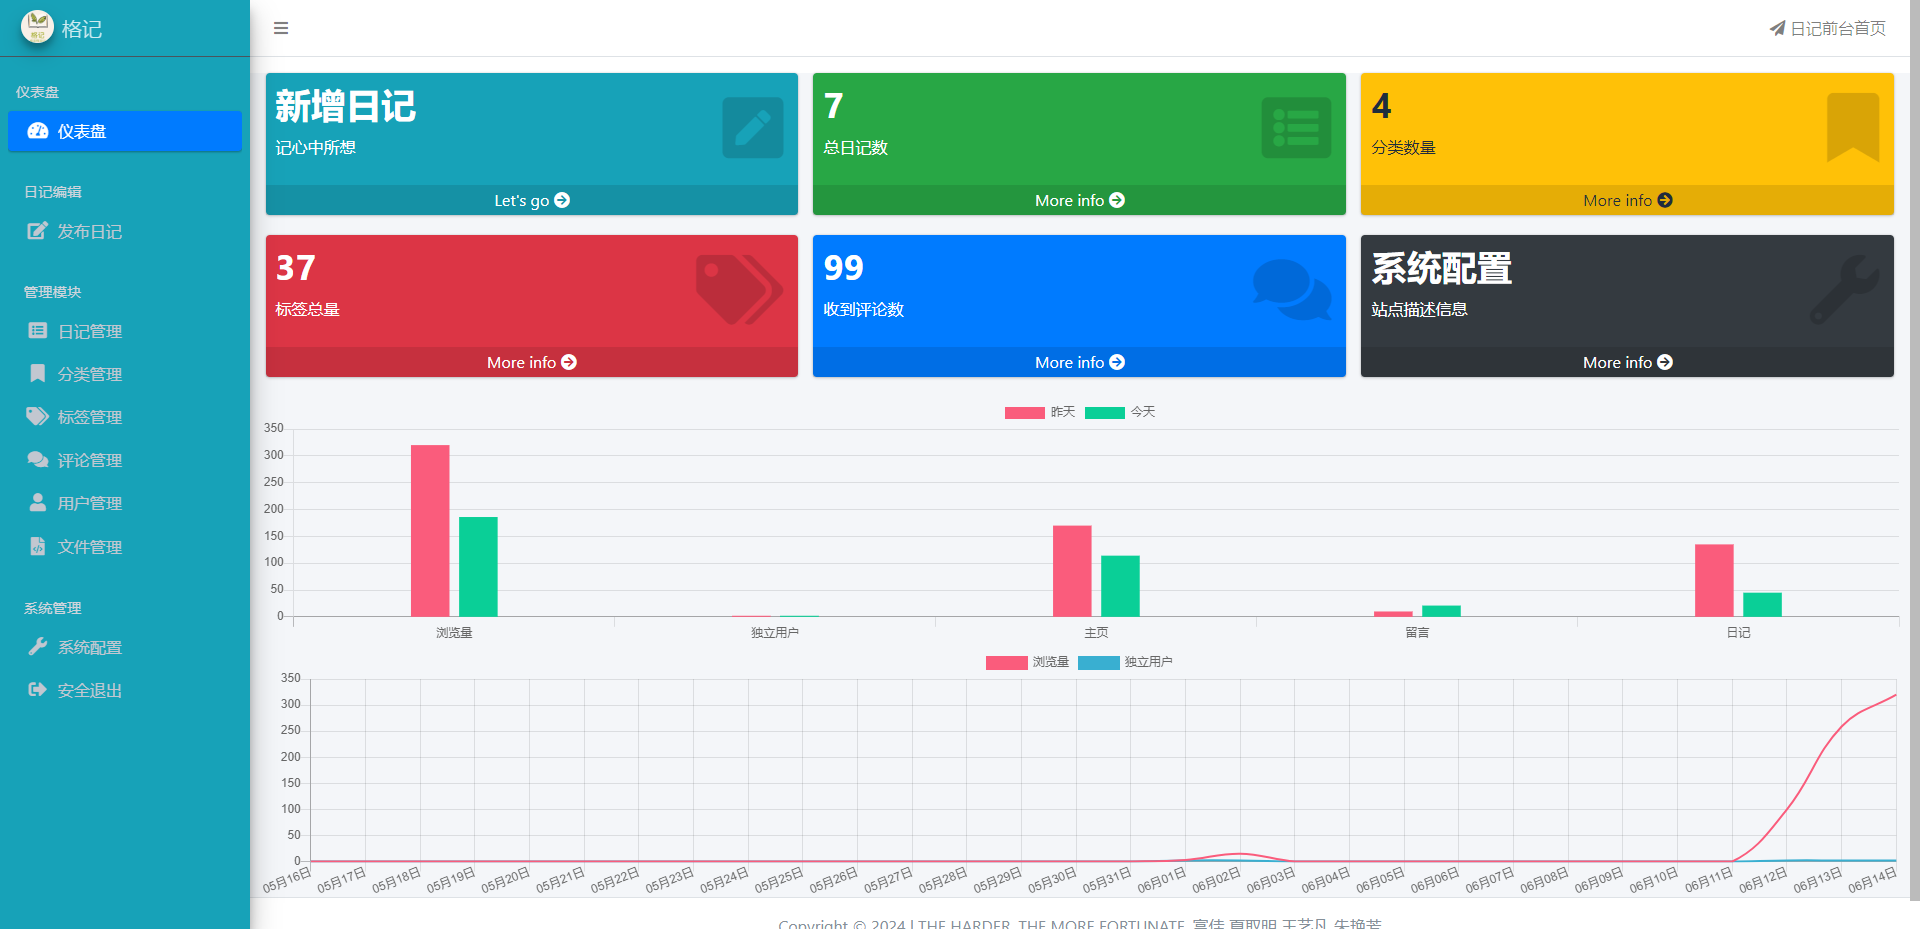Select 发布日记 in sidebar menu
Screen dimensions: 1920x929
coord(89,231)
